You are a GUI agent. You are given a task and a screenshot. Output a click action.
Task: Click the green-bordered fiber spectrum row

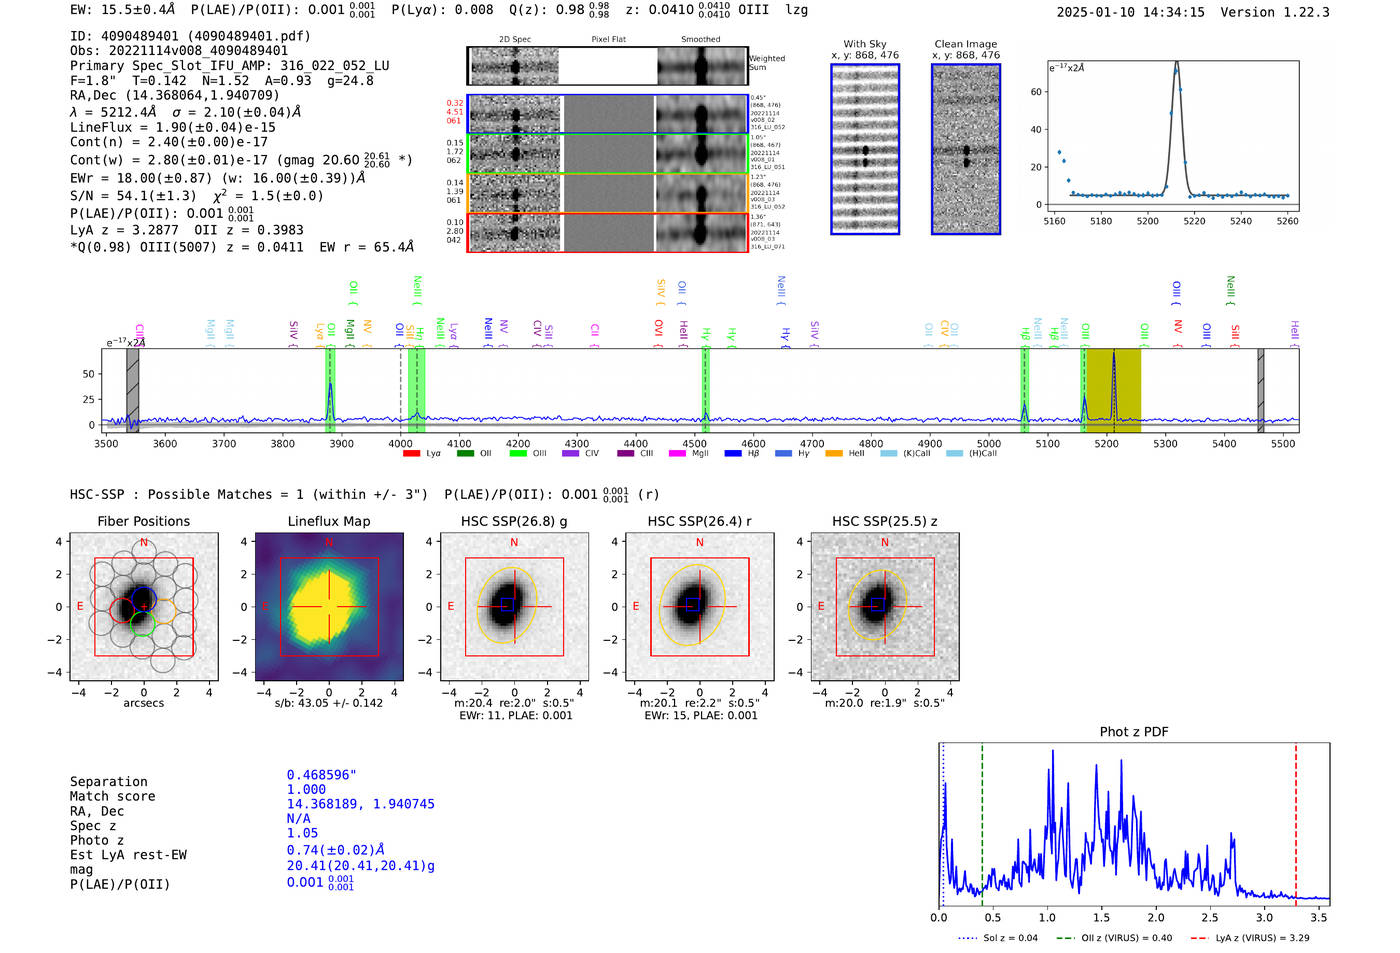(x=607, y=153)
